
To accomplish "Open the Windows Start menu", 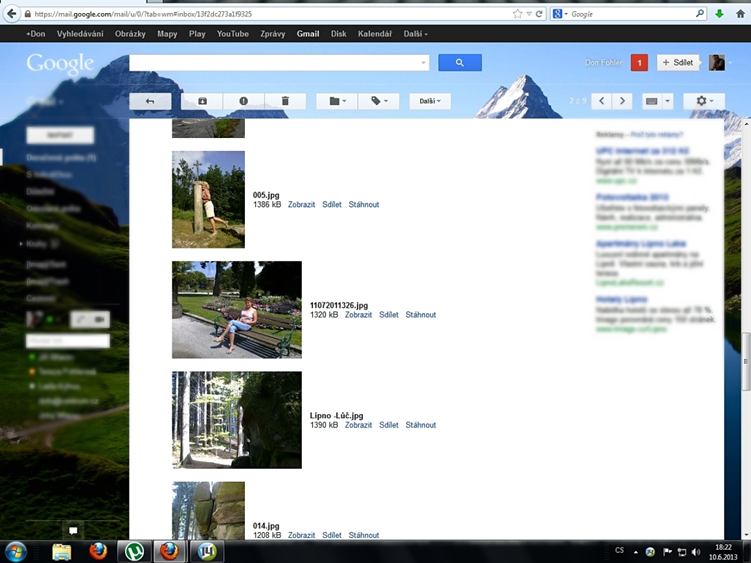I will [16, 552].
